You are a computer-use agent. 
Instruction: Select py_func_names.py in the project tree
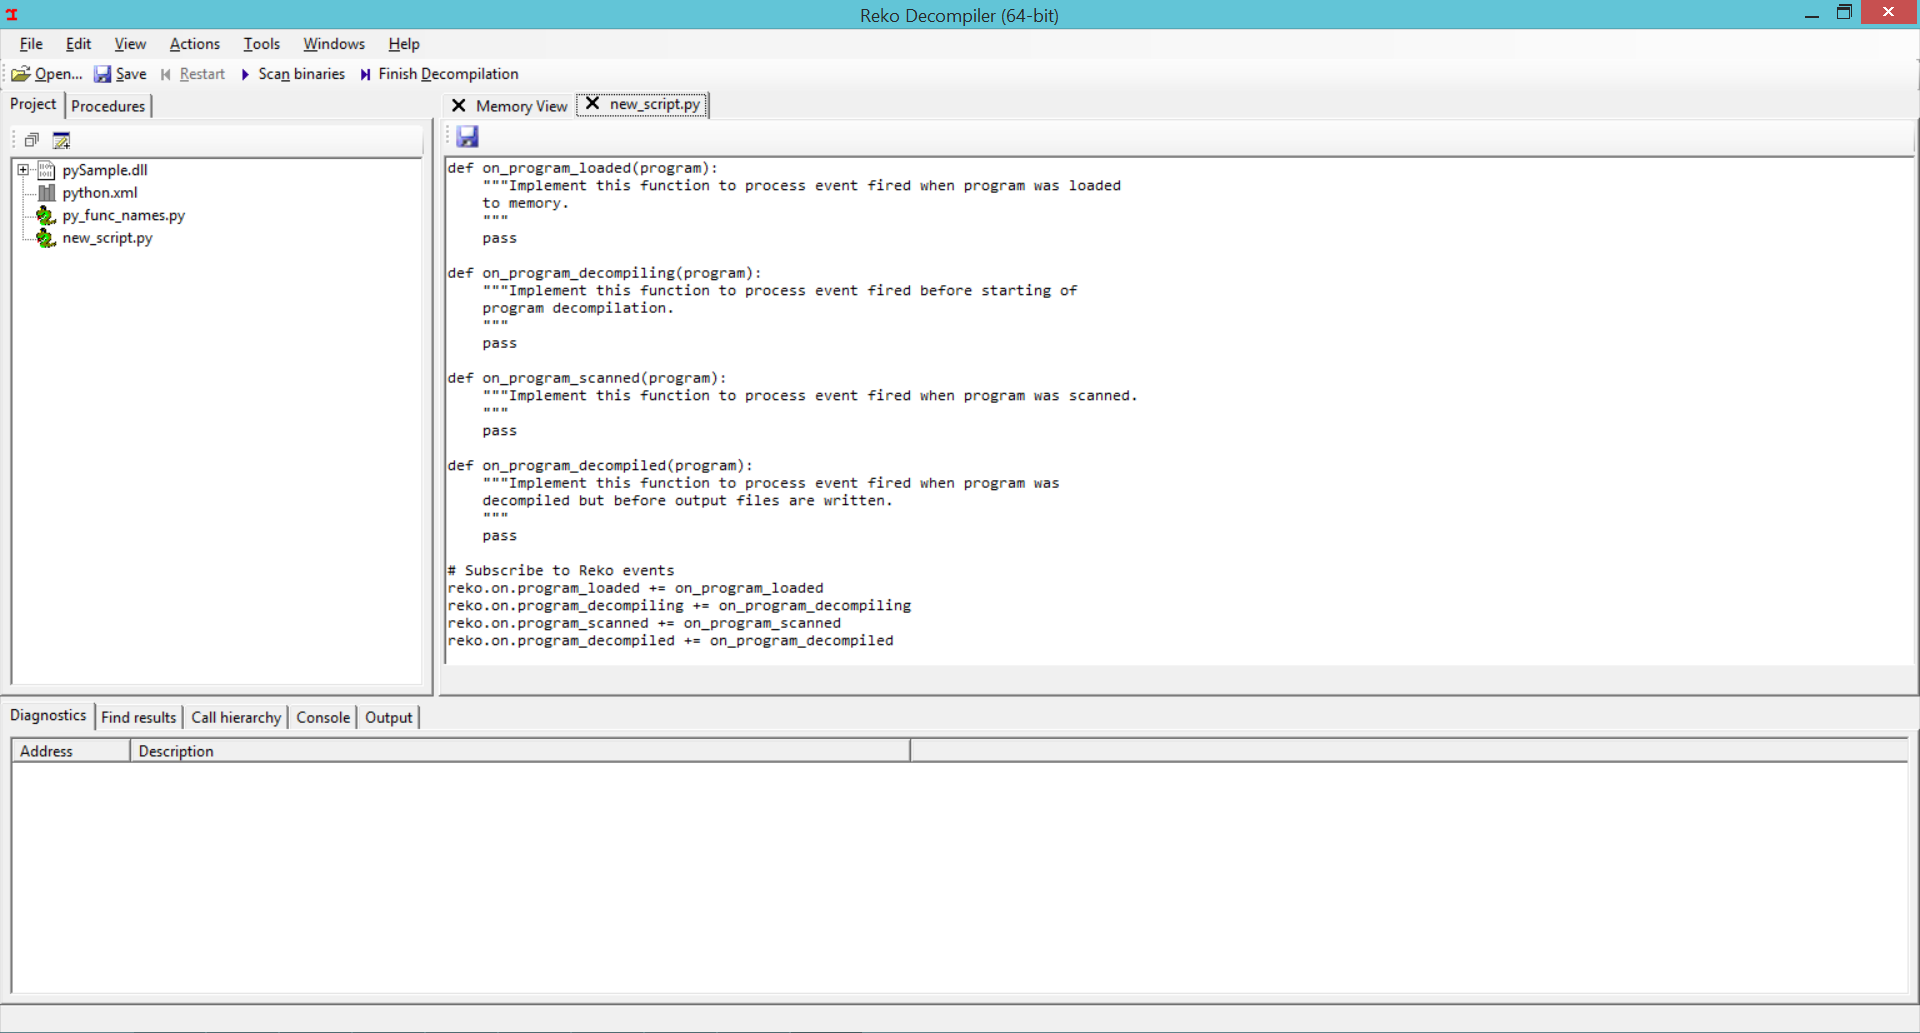124,215
